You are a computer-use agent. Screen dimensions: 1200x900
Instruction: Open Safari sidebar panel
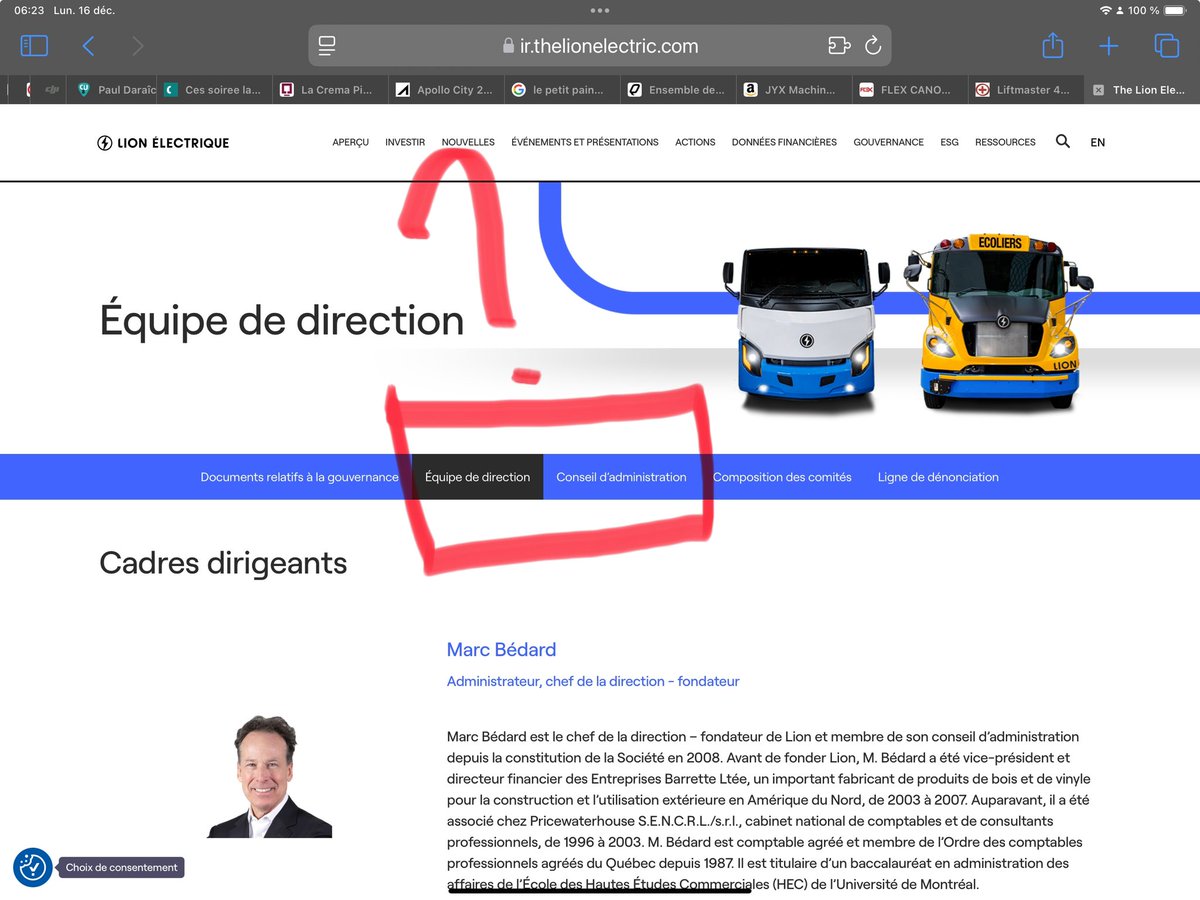click(34, 46)
